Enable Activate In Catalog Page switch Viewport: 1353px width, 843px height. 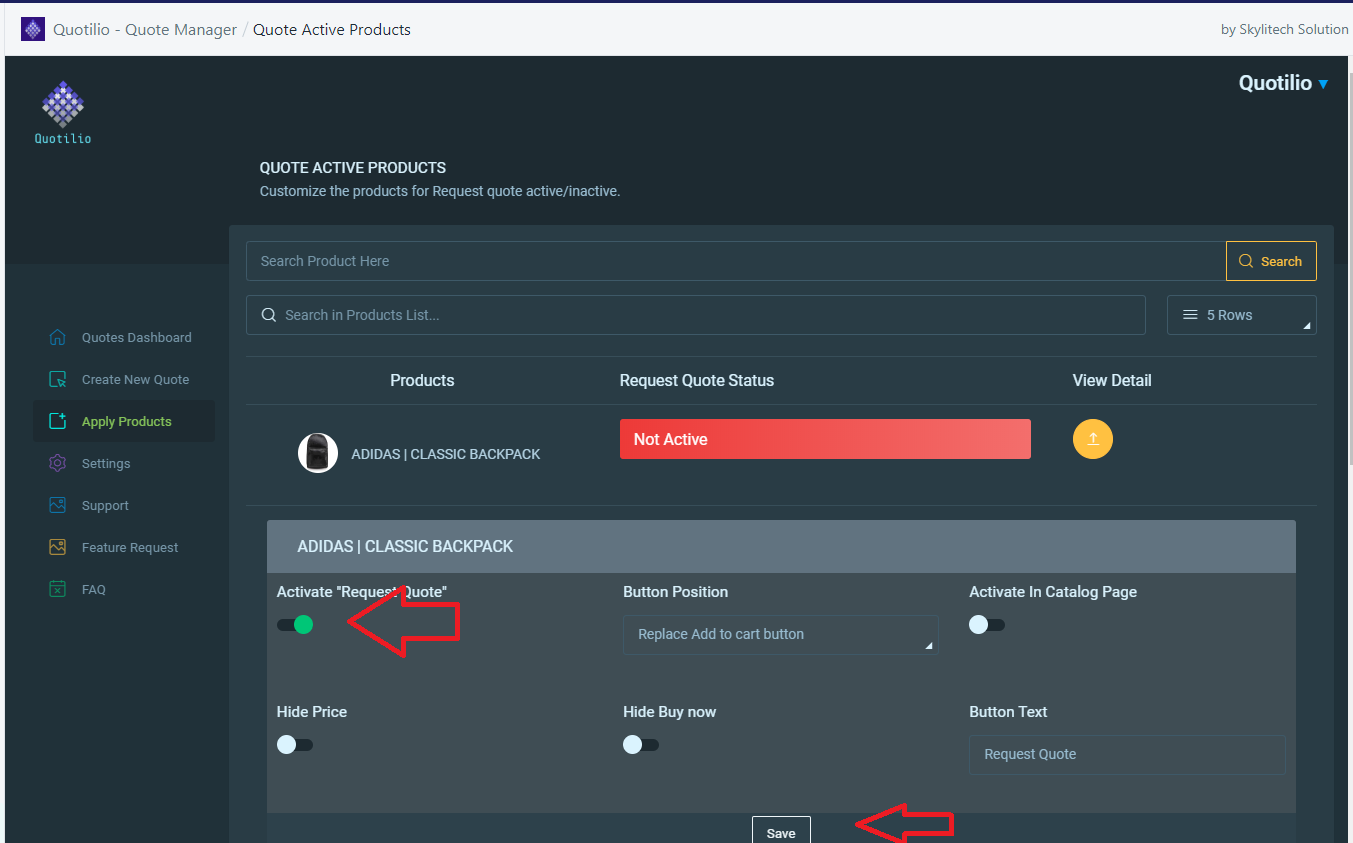click(x=987, y=625)
